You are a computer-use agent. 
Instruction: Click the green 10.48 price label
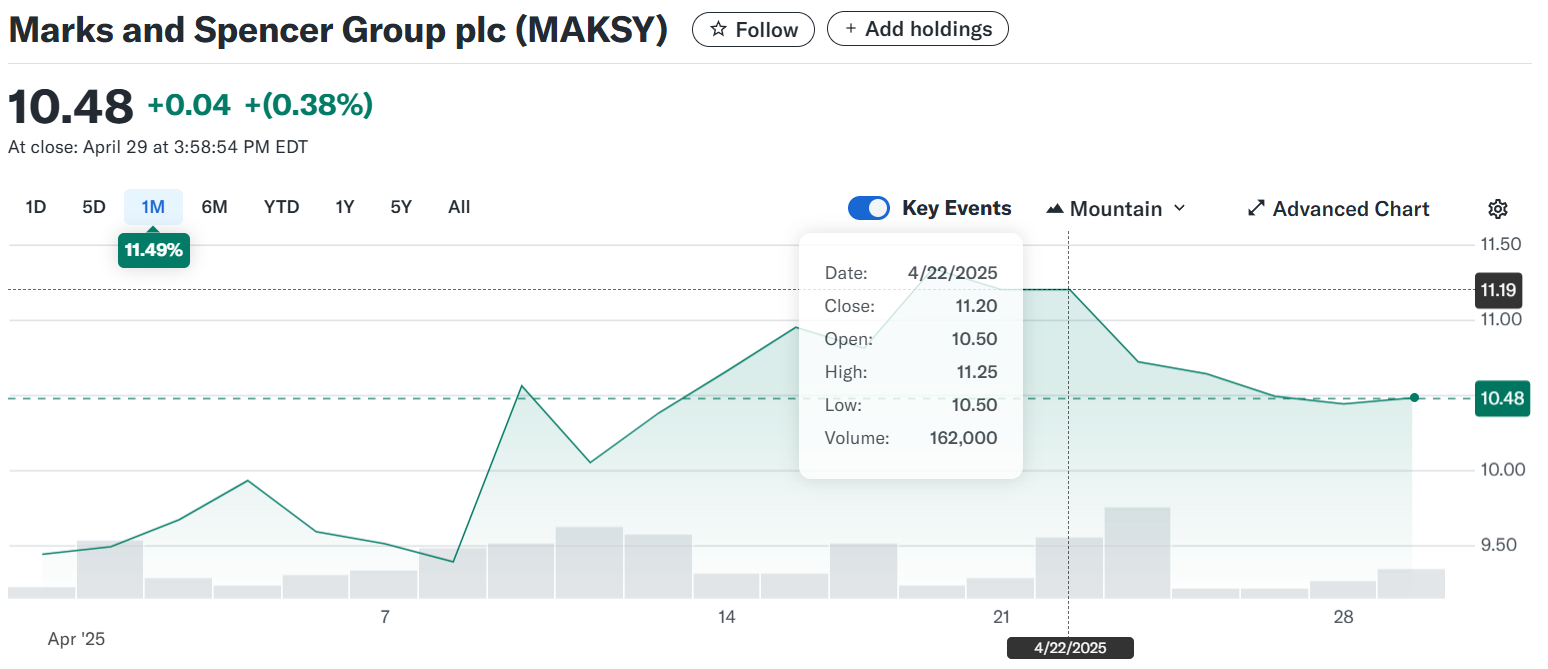[1502, 398]
